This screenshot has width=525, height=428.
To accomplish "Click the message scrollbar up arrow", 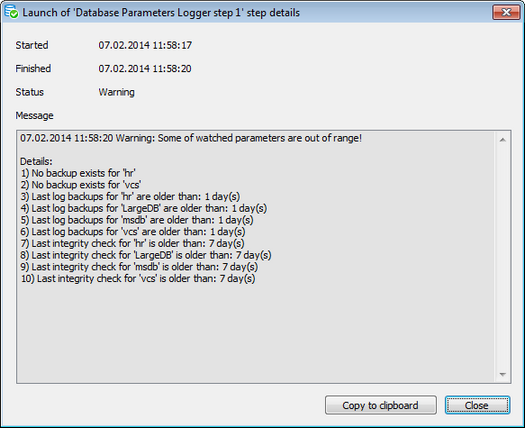I will (503, 140).
